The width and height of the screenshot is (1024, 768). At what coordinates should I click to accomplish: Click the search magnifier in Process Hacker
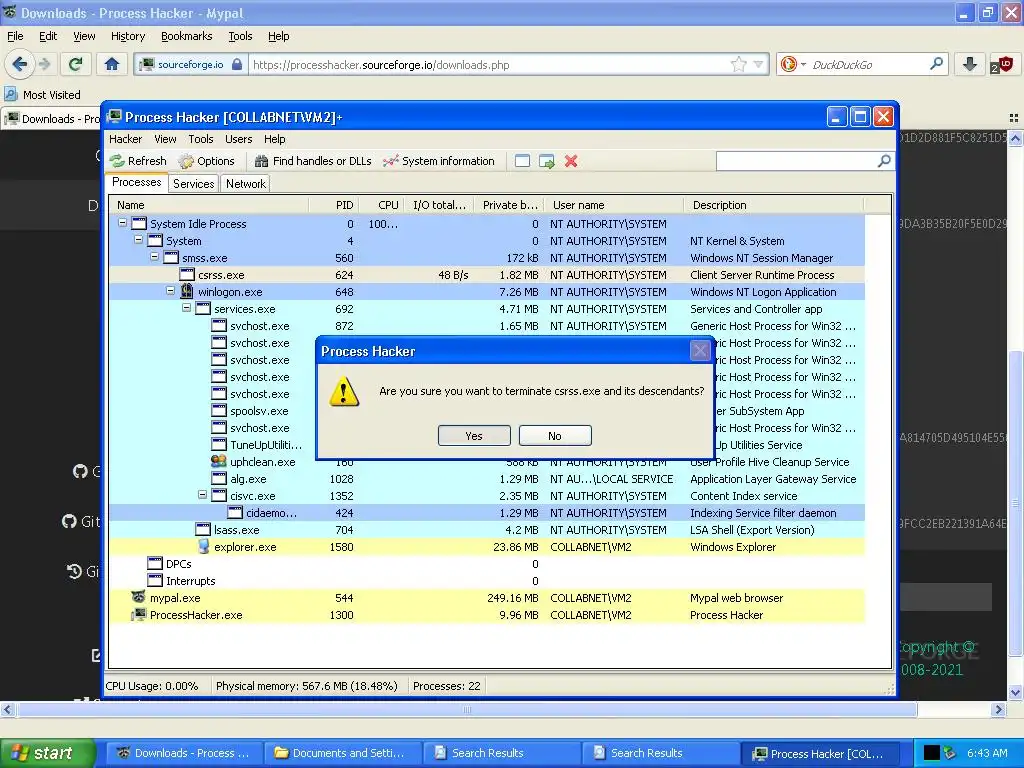click(884, 161)
